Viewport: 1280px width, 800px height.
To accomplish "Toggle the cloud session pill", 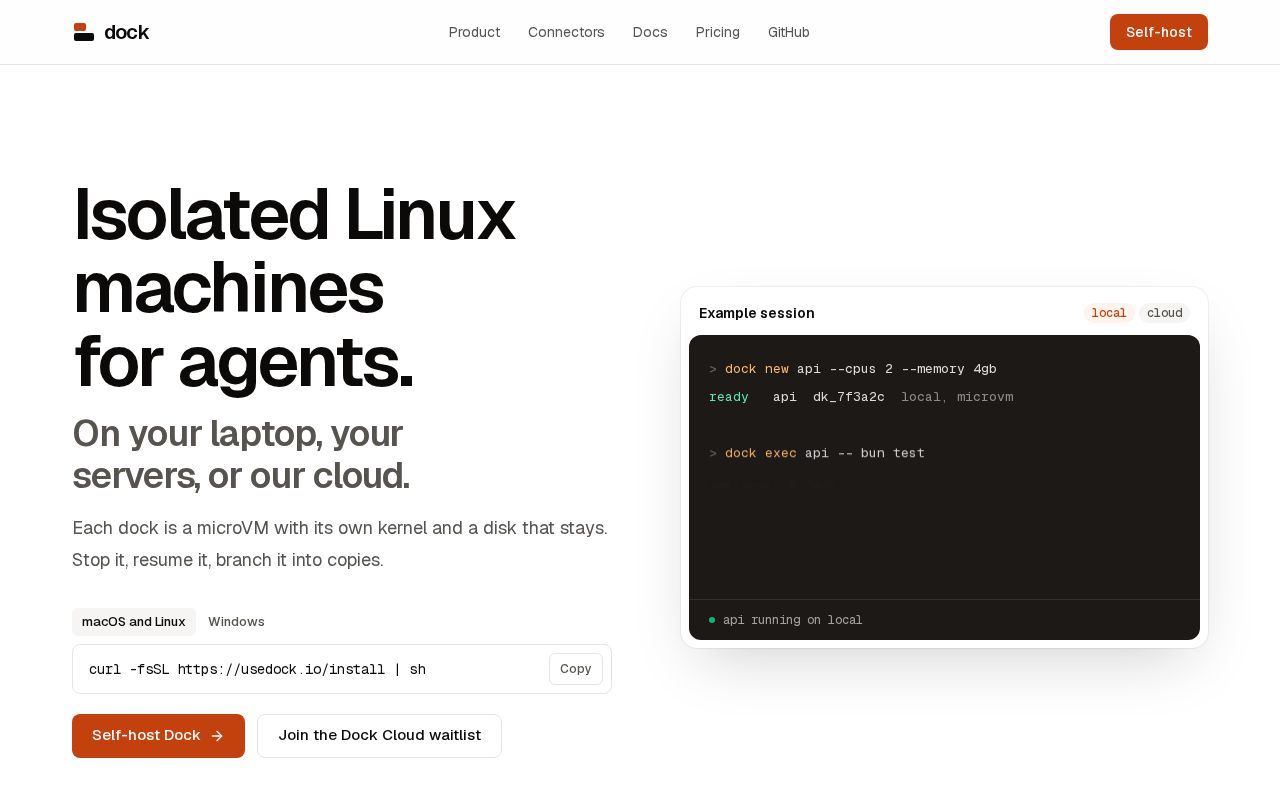I will [1164, 313].
